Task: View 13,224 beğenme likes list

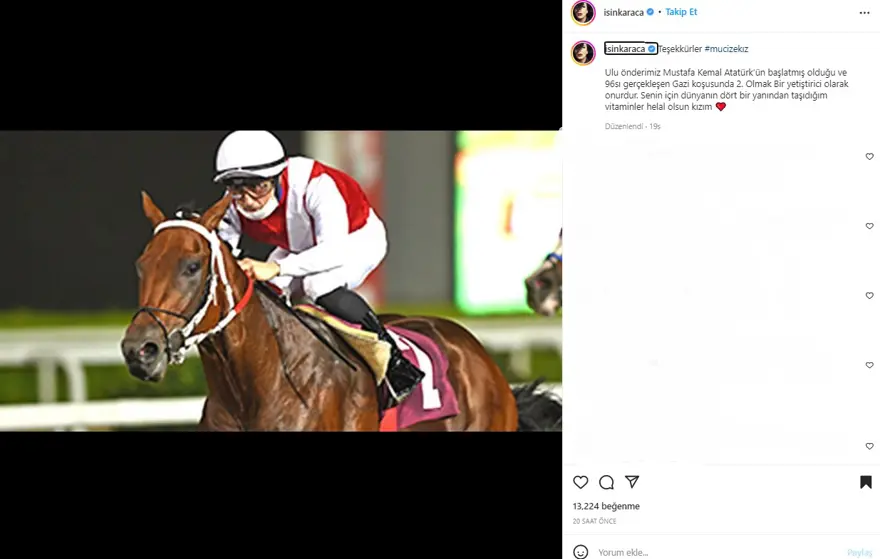Action: 606,506
